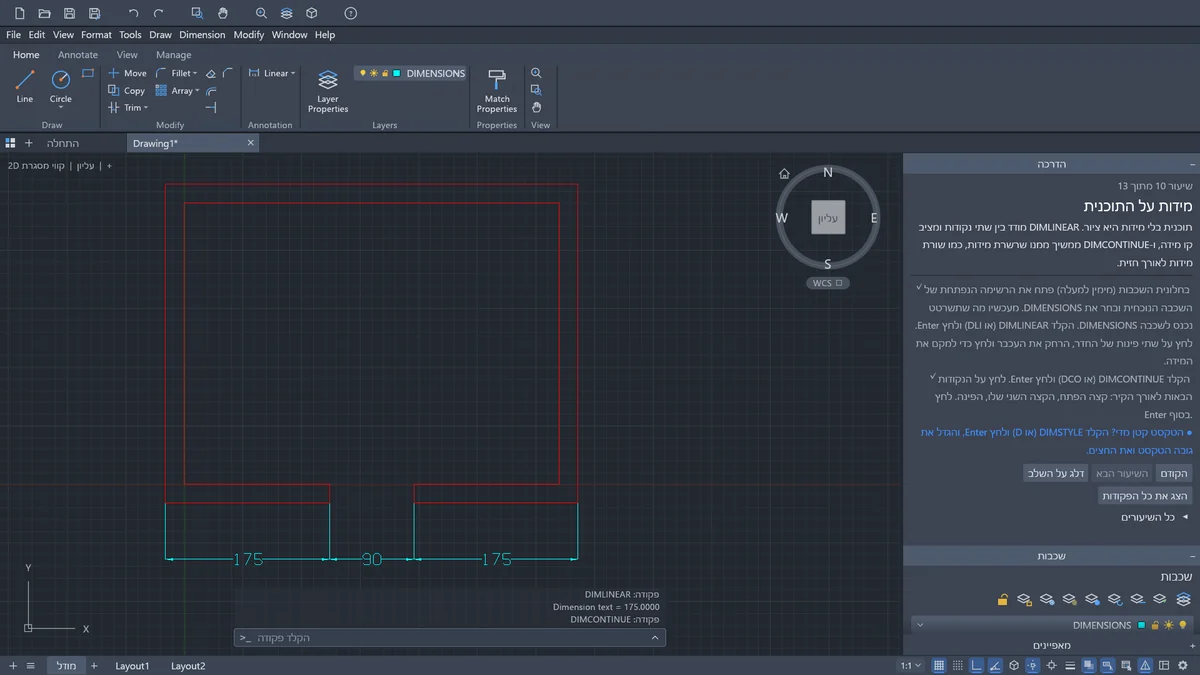Select the Erase tool in Modify panel
This screenshot has height=675, width=1200.
click(211, 74)
